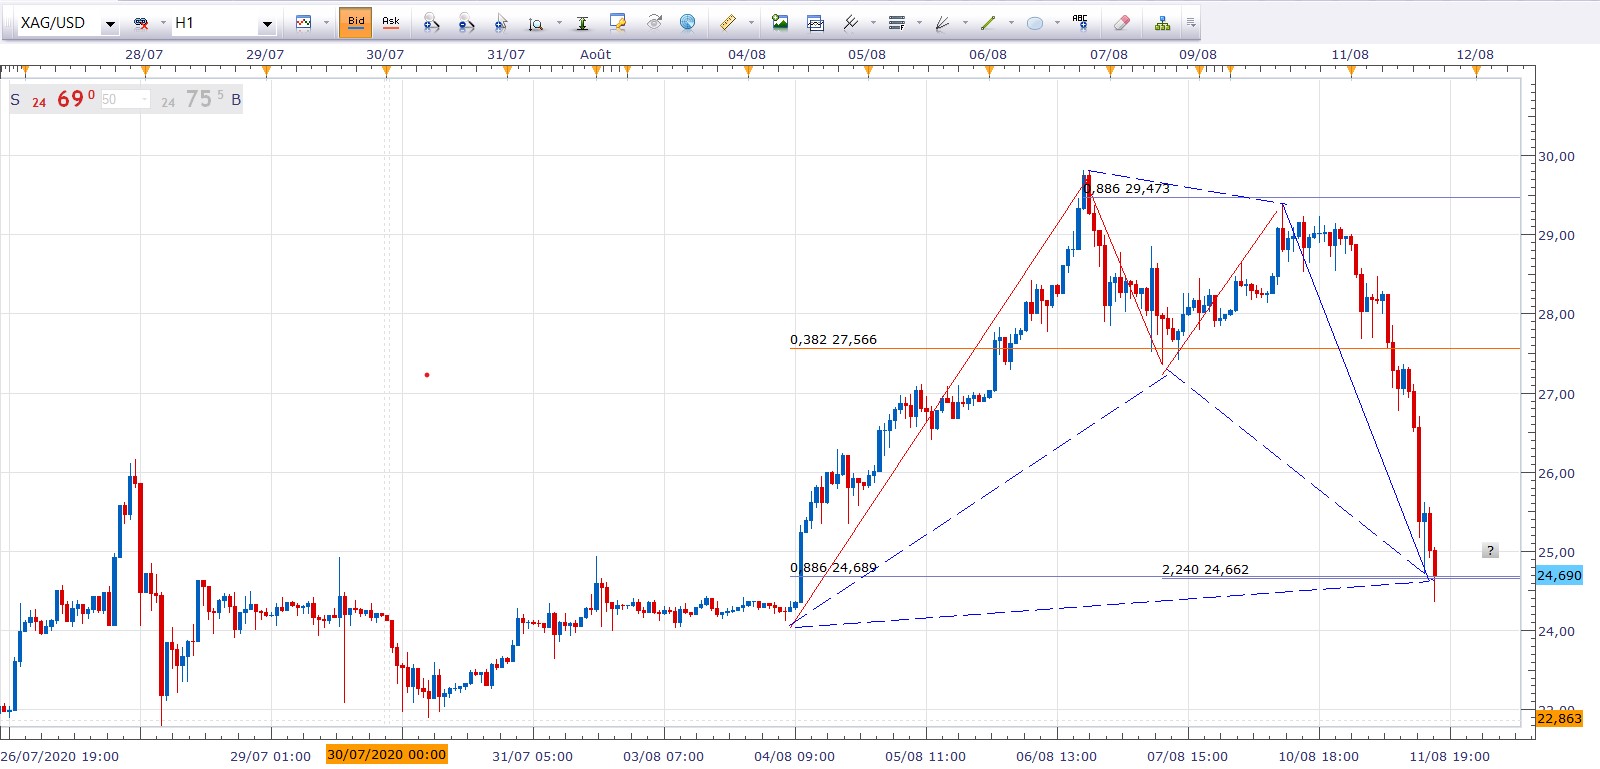This screenshot has height=769, width=1600.
Task: Select the ABC text label tool
Action: (1080, 21)
